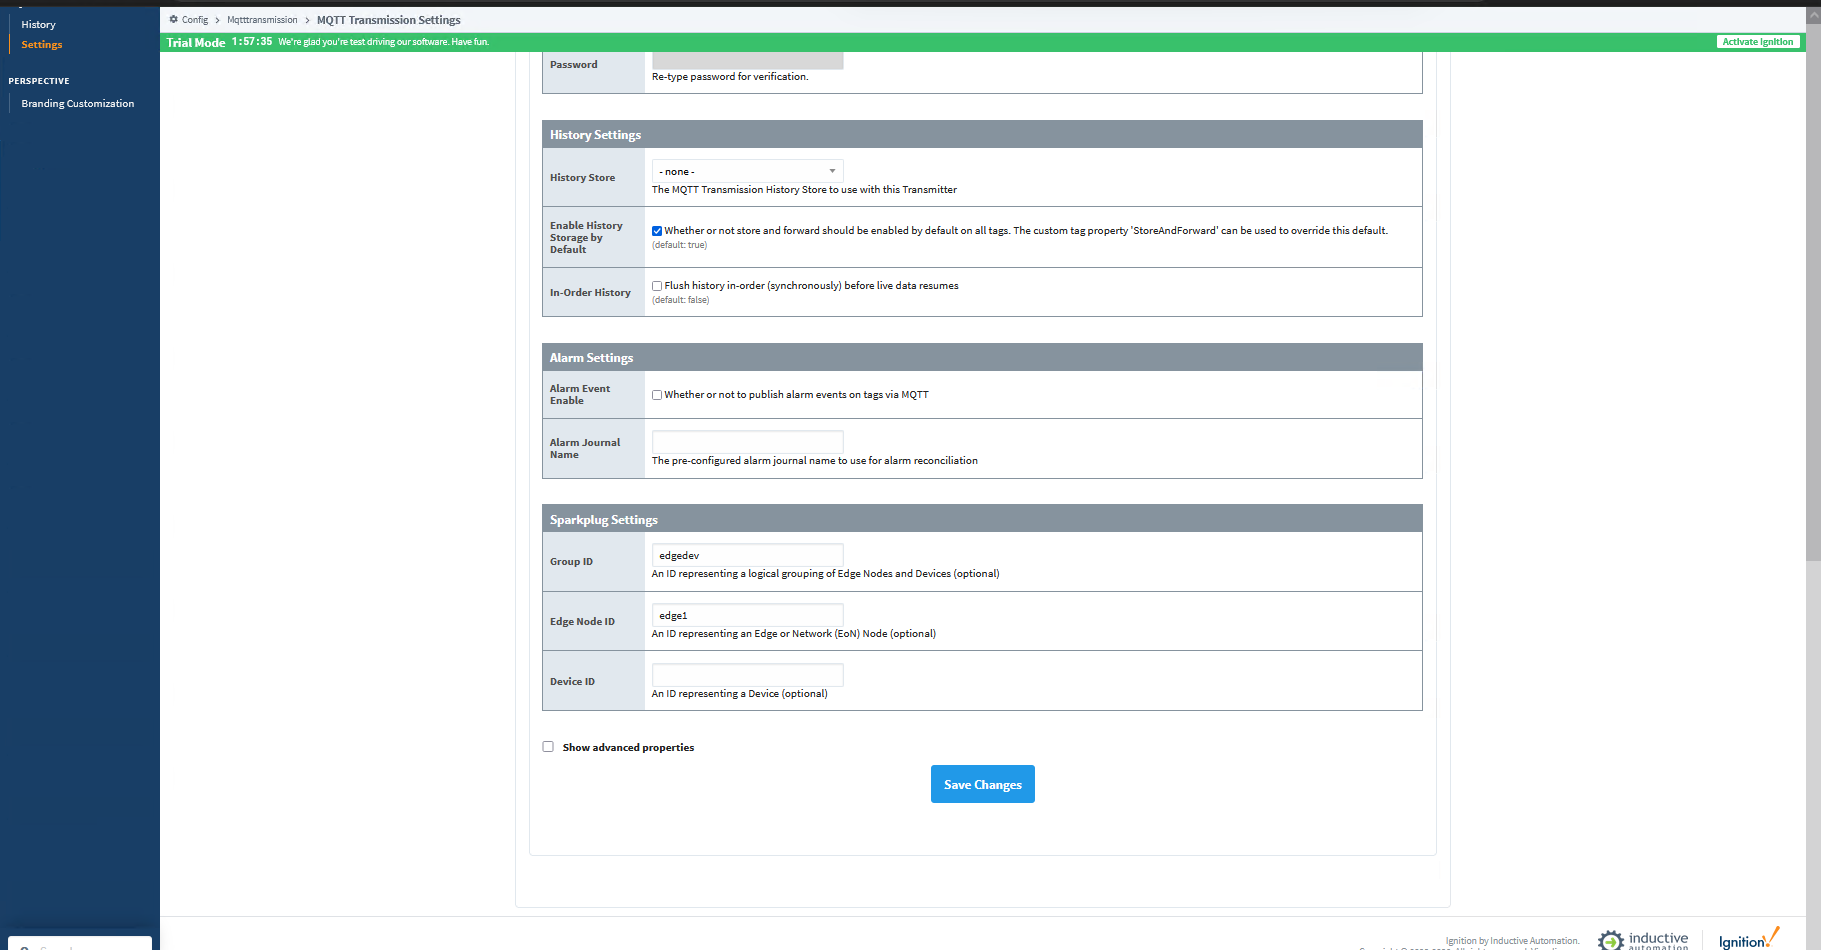Click the Activate Ignition button
This screenshot has height=950, width=1821.
1758,42
